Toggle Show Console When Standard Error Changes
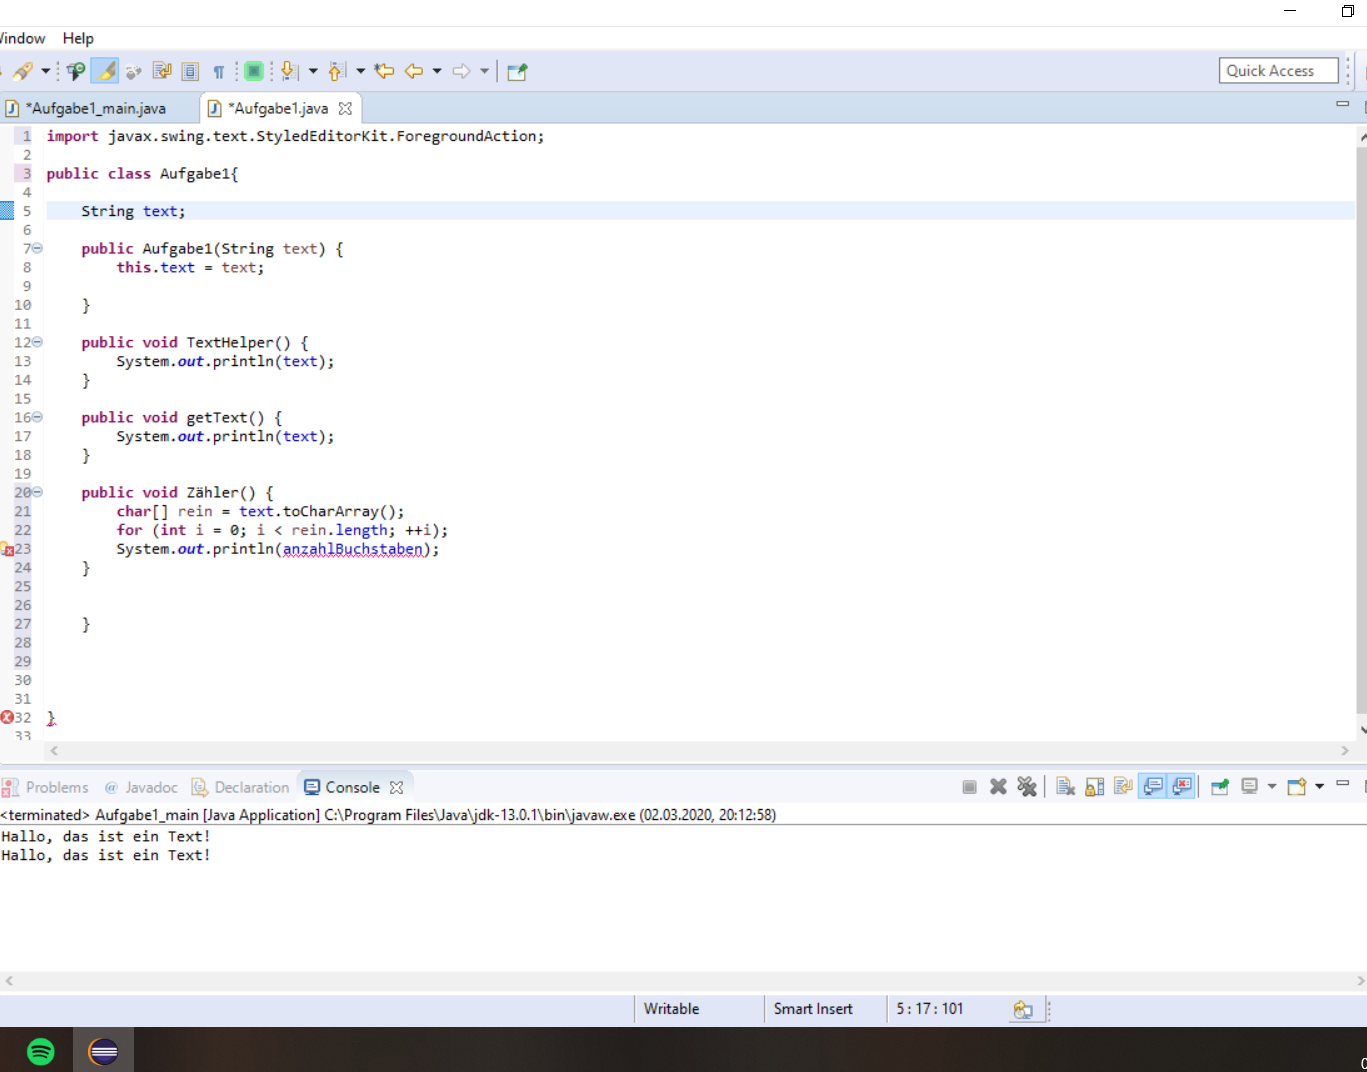The width and height of the screenshot is (1367, 1072). click(1182, 786)
